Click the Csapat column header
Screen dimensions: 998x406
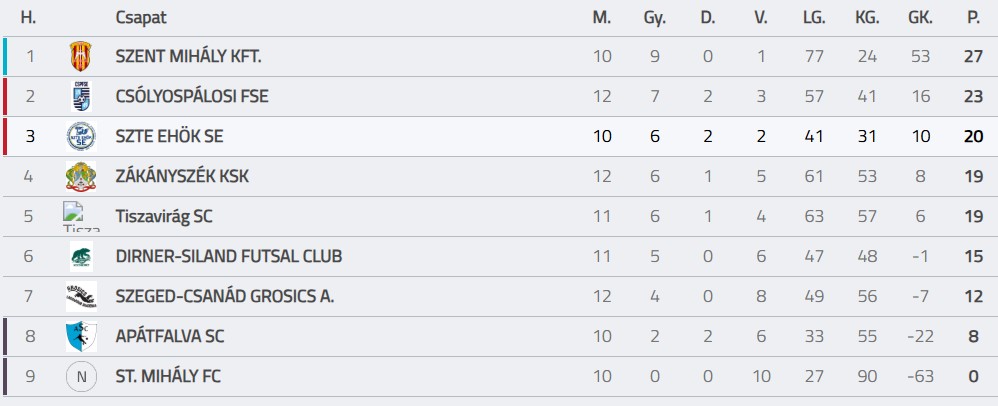tap(141, 18)
